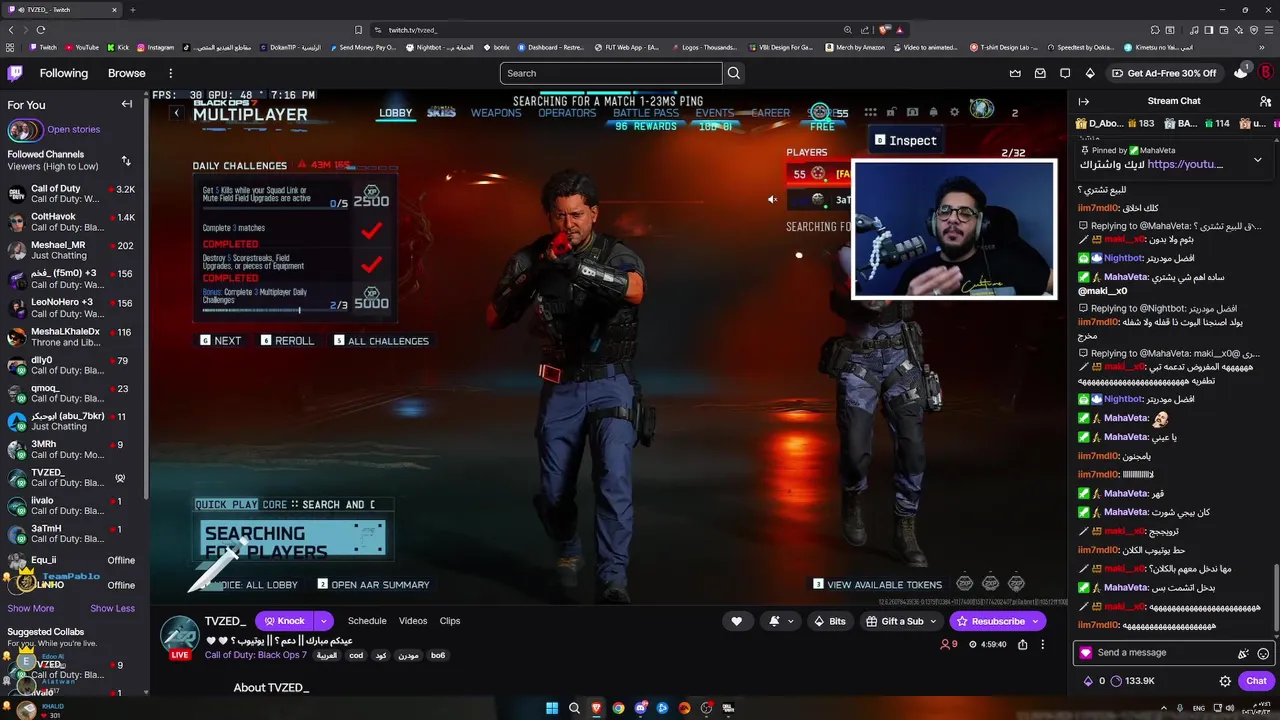
Task: Open Meshael_MR channel in sidebar
Action: coord(74,251)
